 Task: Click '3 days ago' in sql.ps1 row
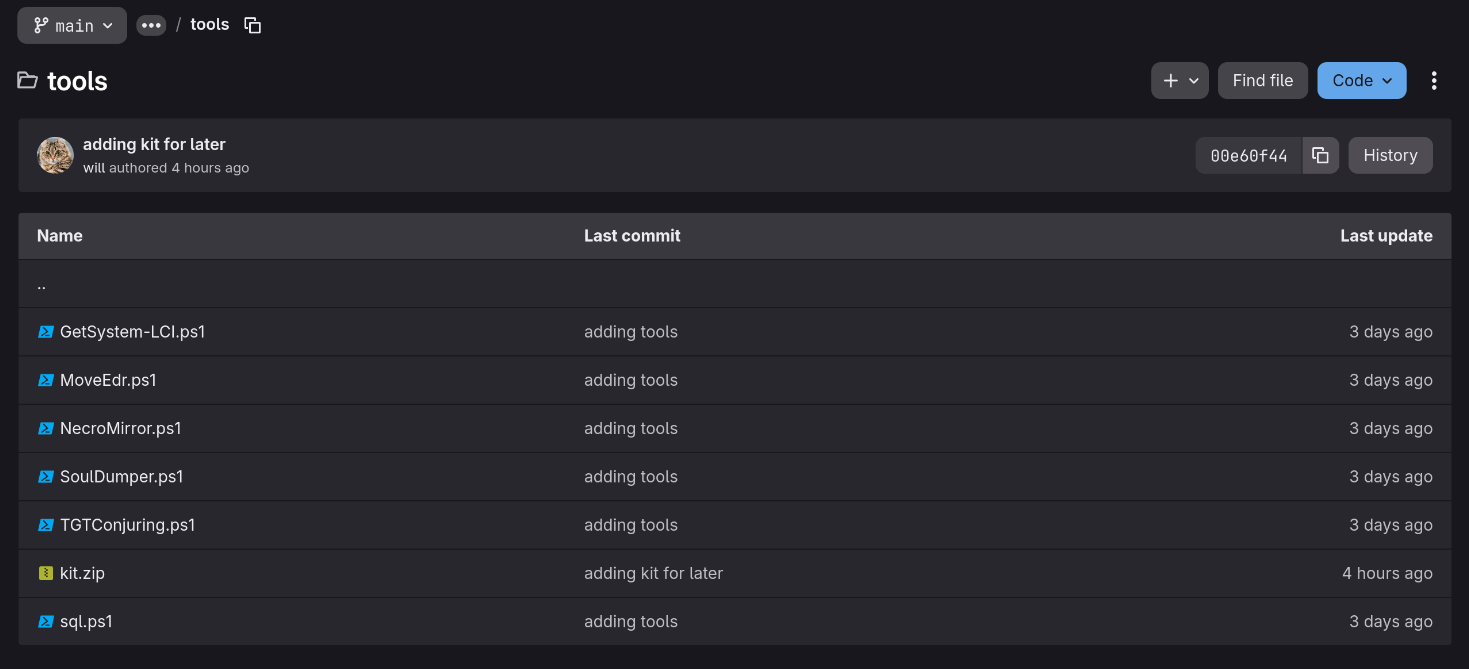tap(1391, 621)
